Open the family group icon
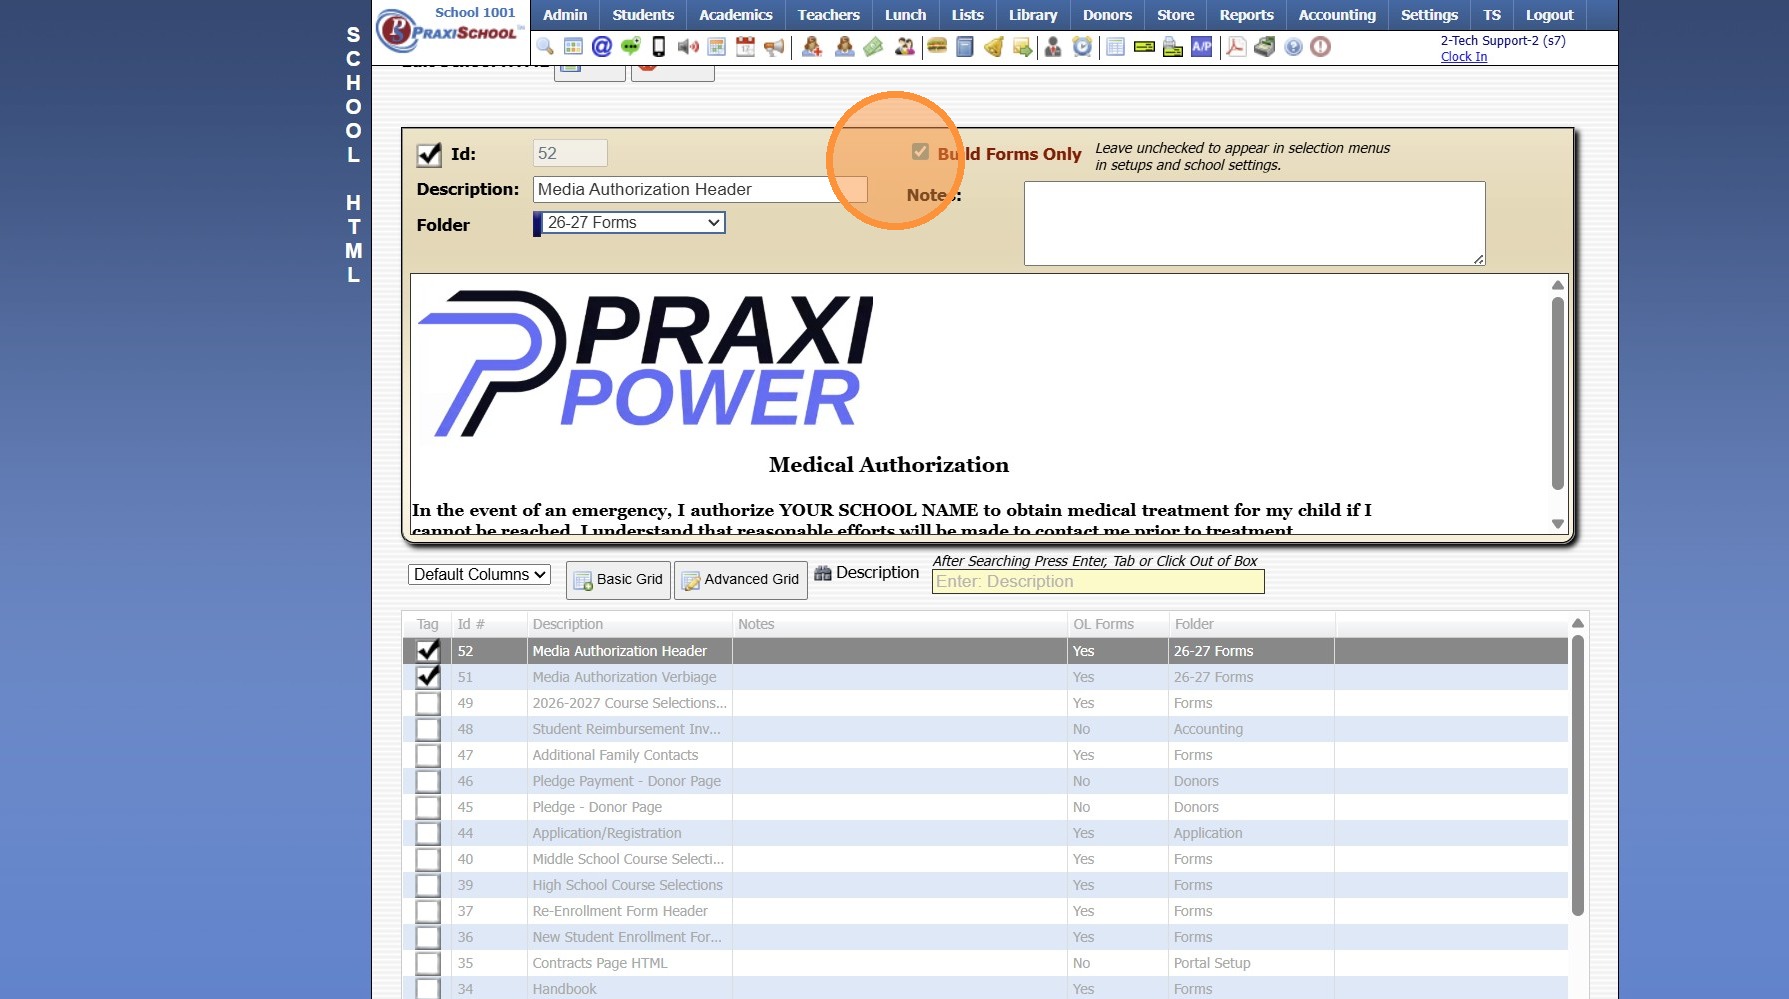 pos(904,47)
